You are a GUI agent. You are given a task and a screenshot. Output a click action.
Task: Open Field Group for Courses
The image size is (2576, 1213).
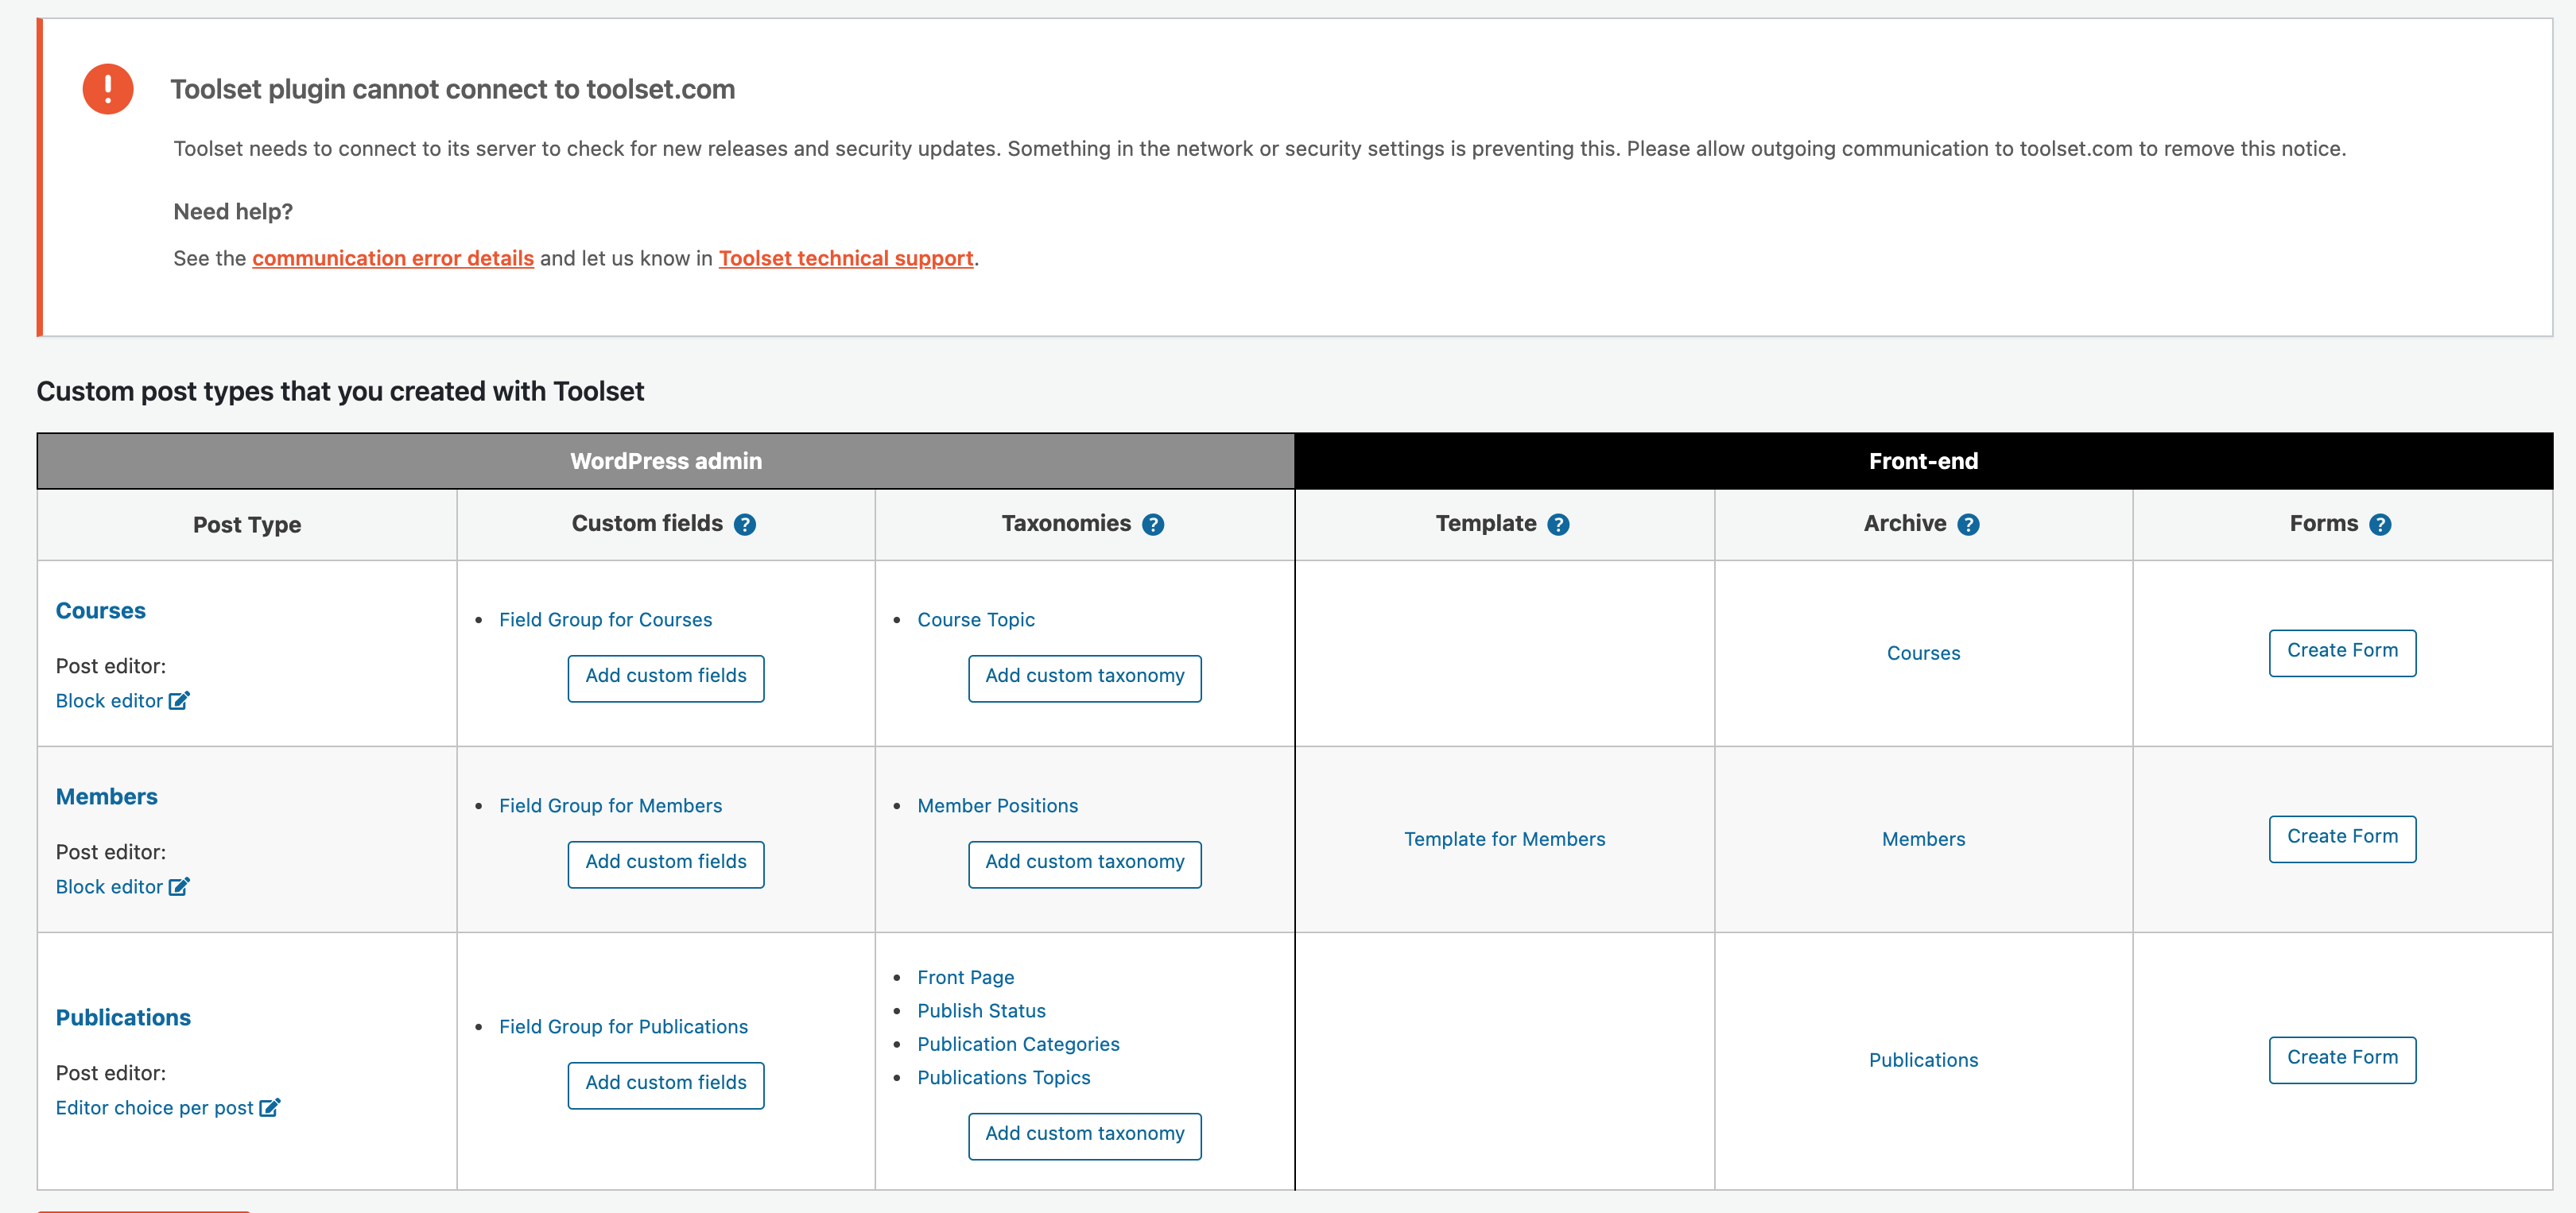click(x=606, y=620)
